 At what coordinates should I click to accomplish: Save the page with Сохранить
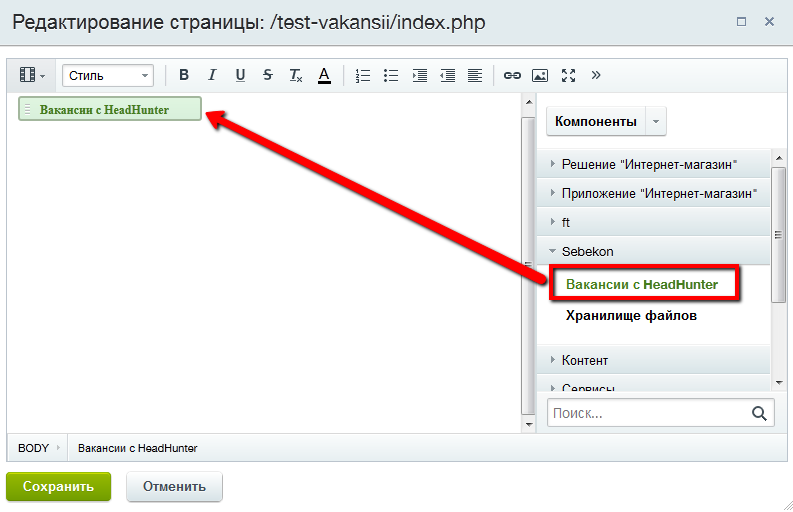pyautogui.click(x=59, y=486)
